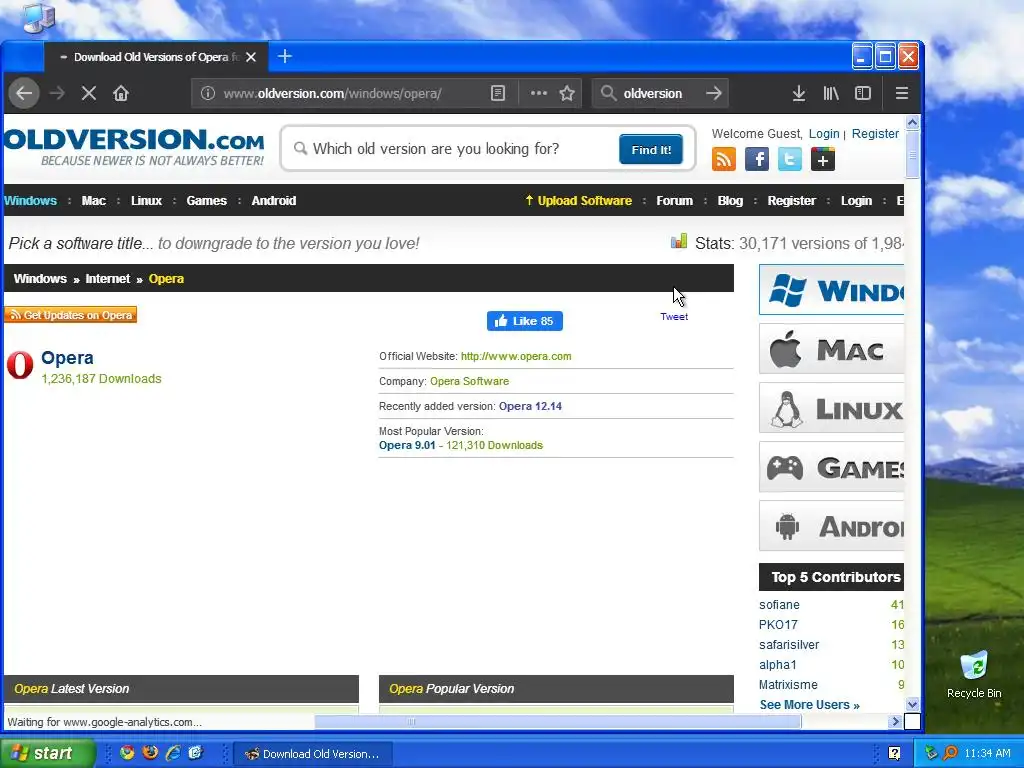Image resolution: width=1024 pixels, height=768 pixels.
Task: Open the Facebook icon in header
Action: click(x=757, y=159)
